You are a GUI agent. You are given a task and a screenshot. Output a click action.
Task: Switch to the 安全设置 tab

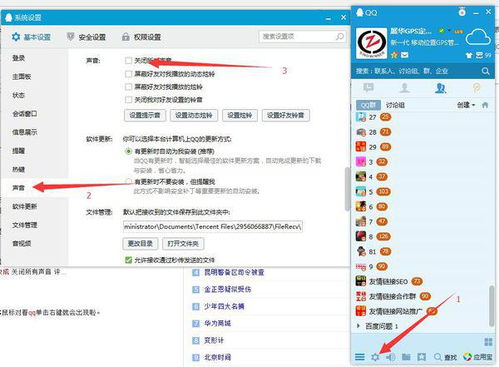(x=86, y=37)
